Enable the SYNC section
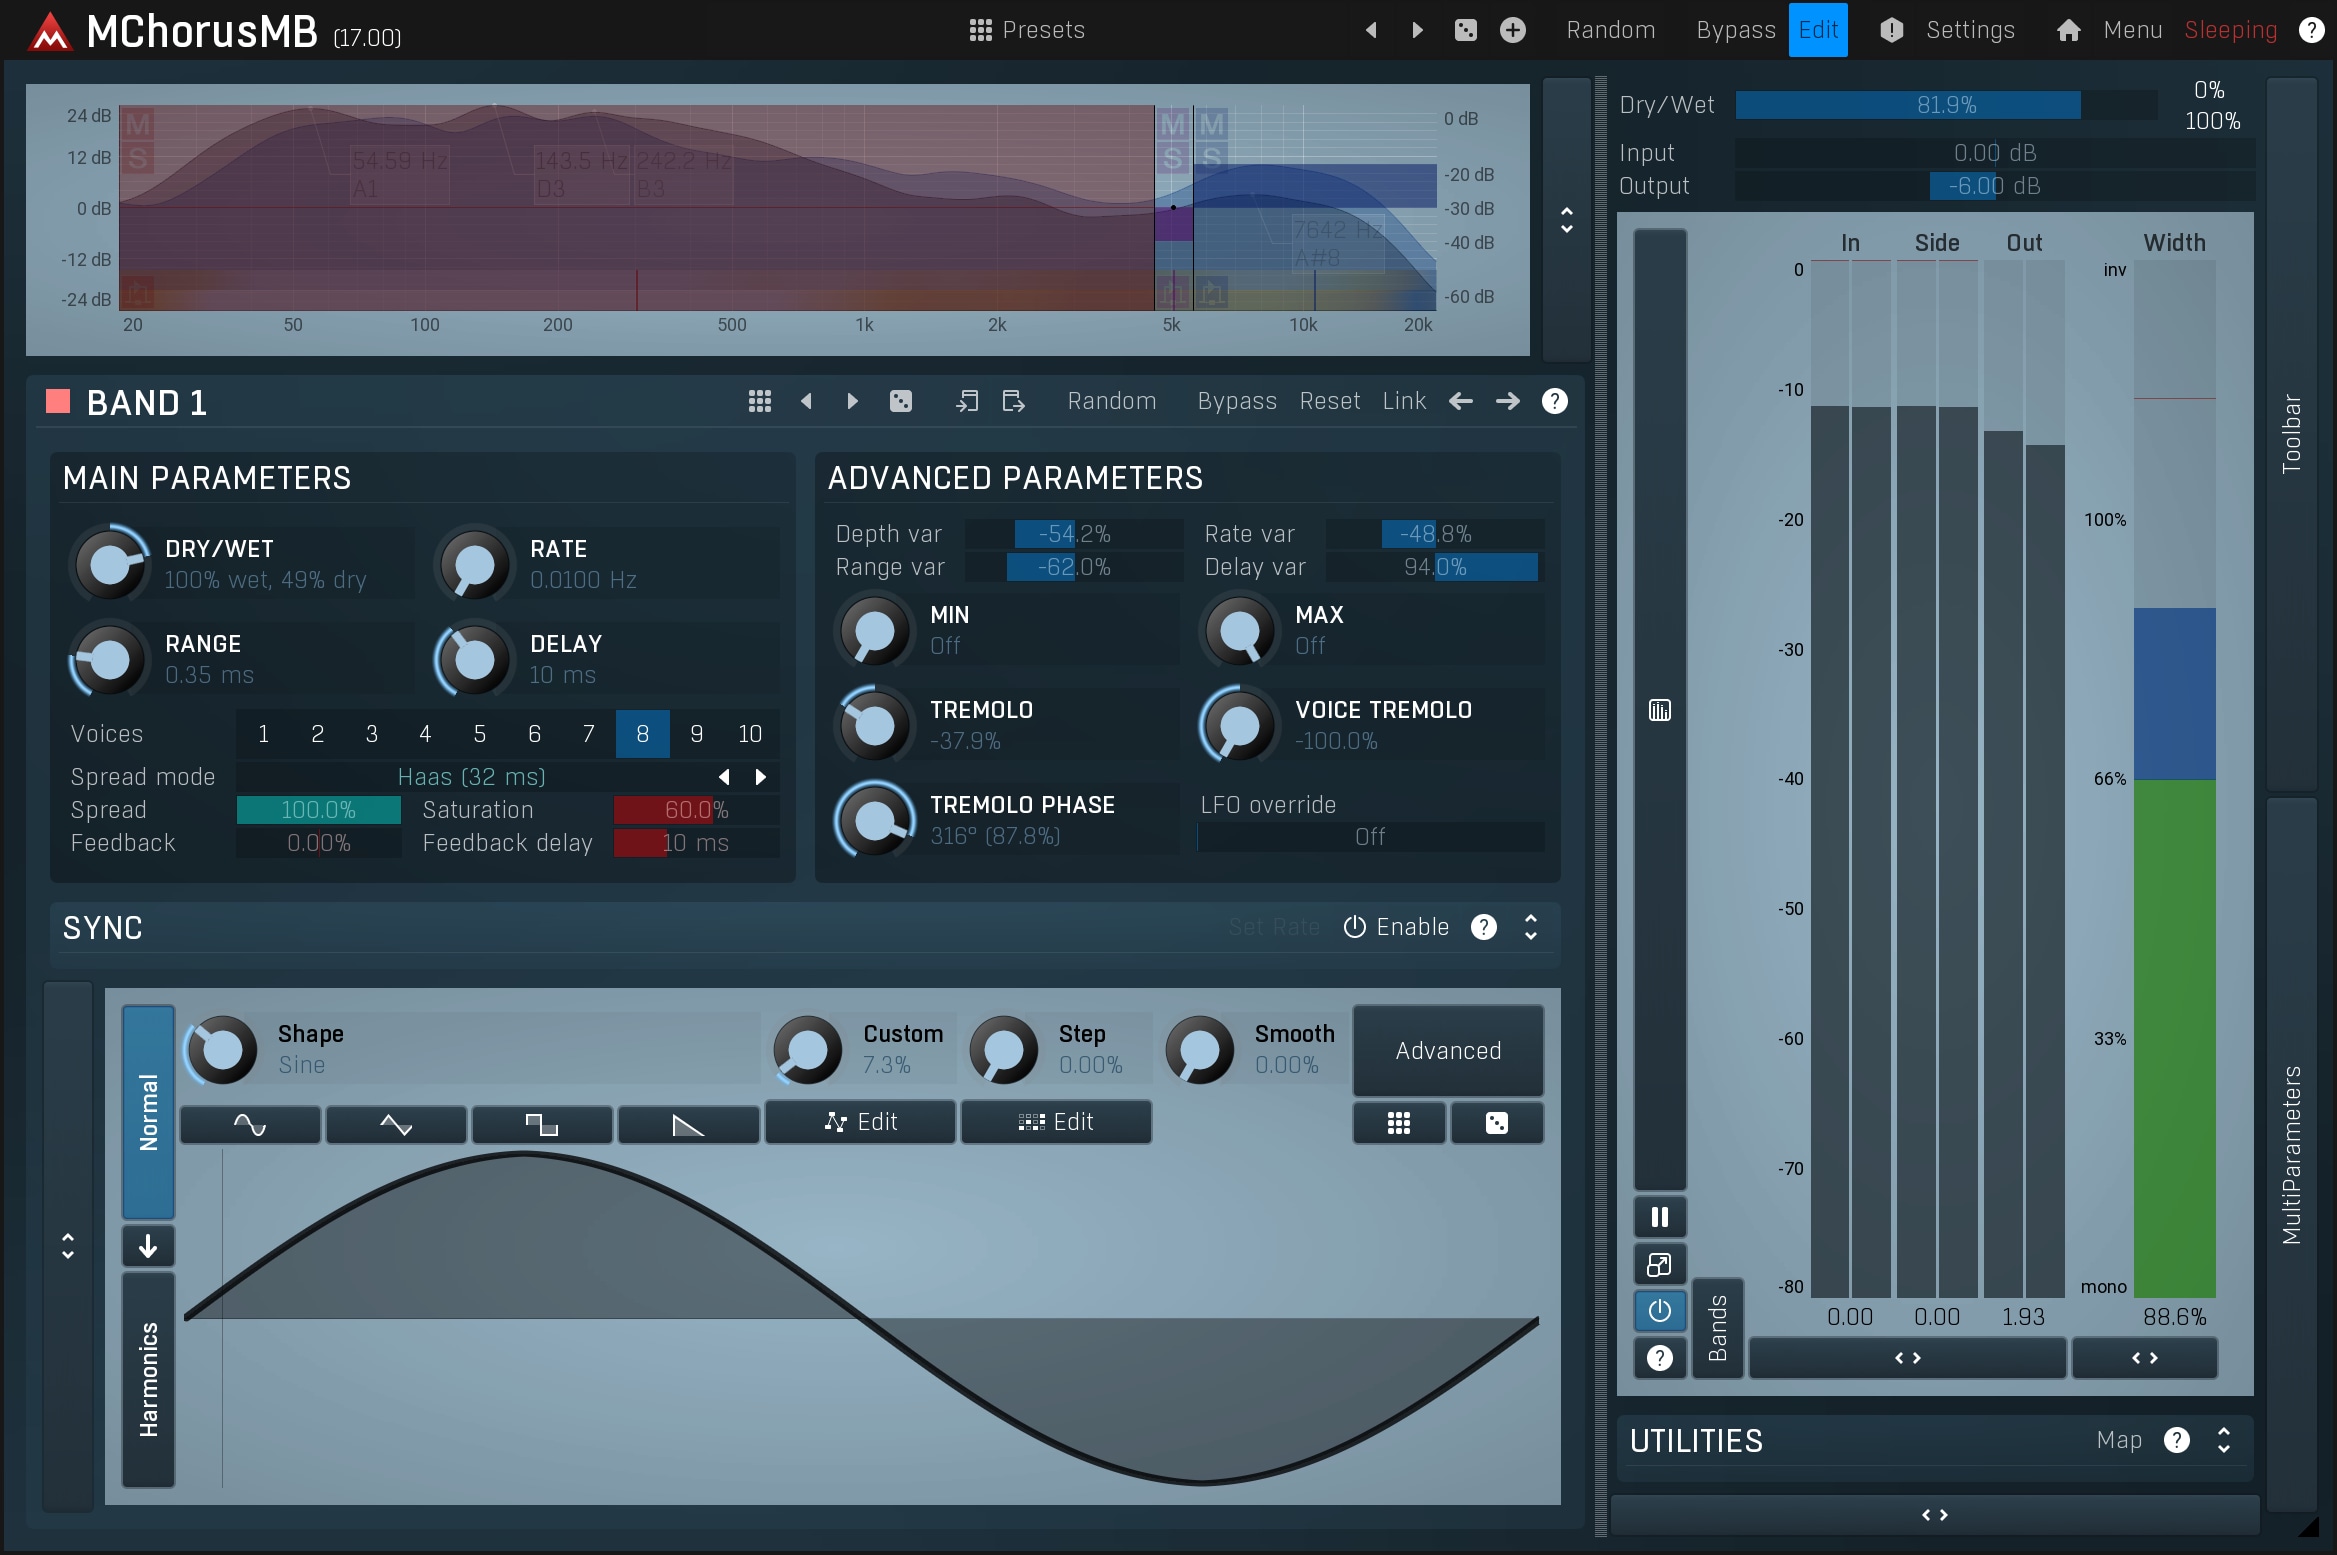 [1396, 927]
